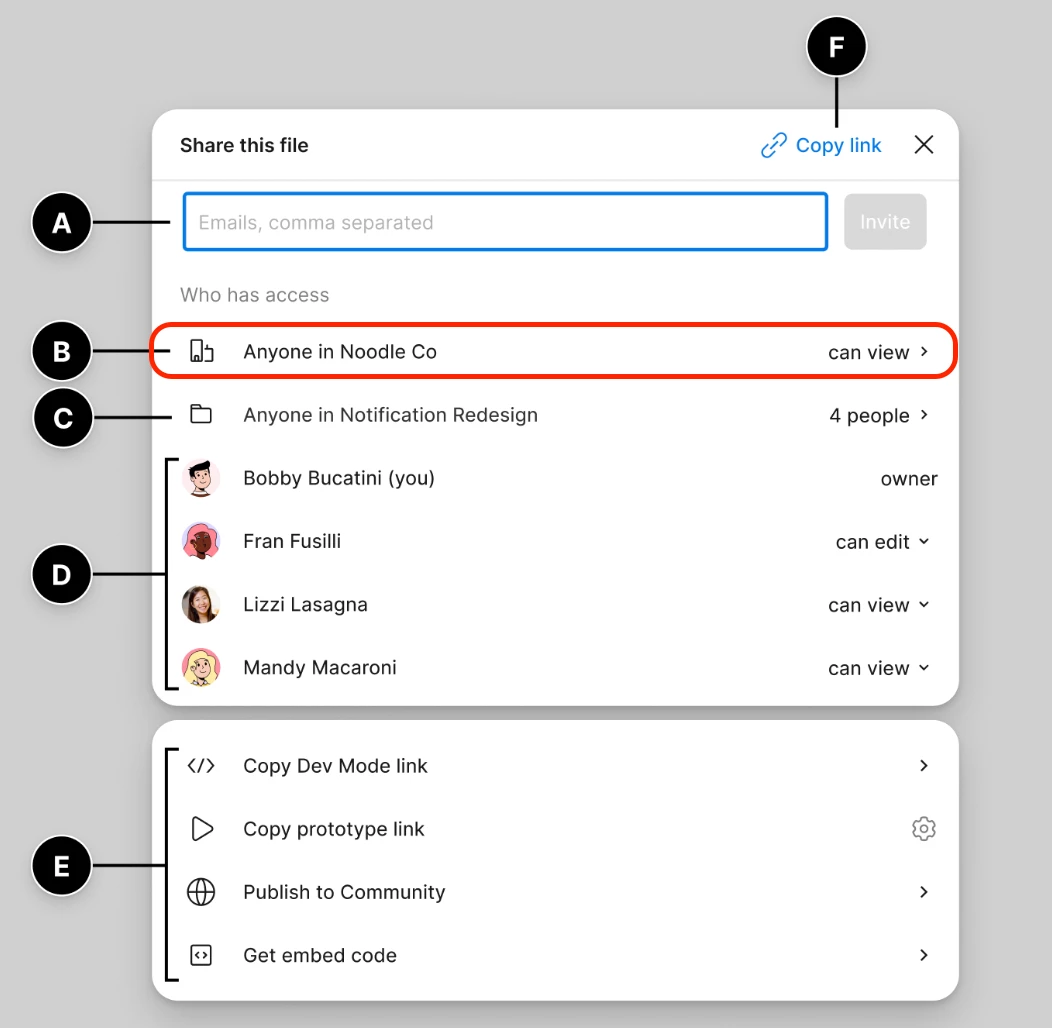Screen dimensions: 1052x1028
Task: Click Mandy Macaroni's avatar
Action: 201,667
